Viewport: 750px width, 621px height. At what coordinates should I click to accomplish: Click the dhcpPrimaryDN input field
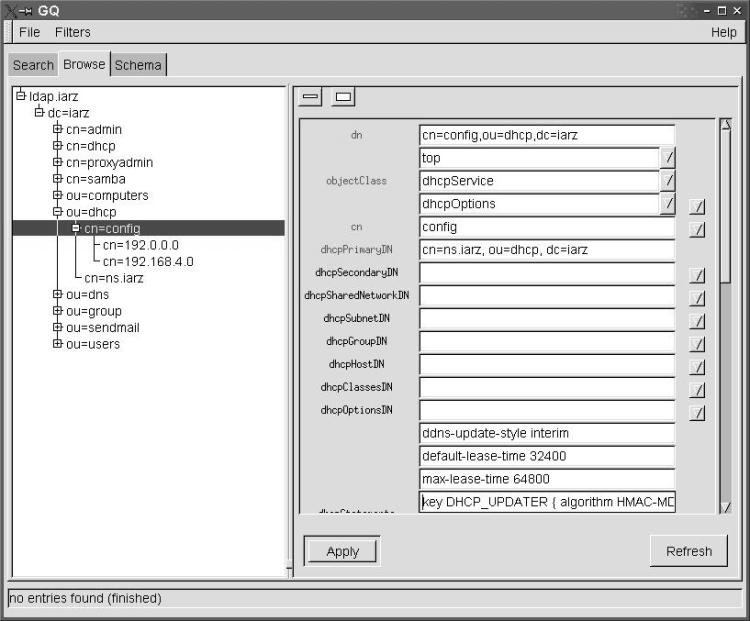546,250
